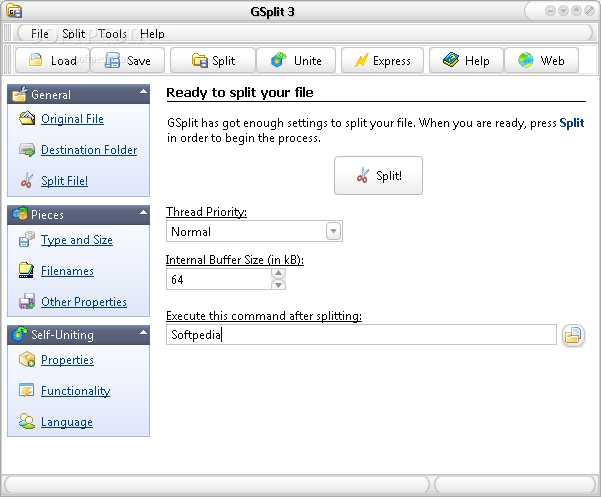Open the Functionality link

(x=76, y=391)
